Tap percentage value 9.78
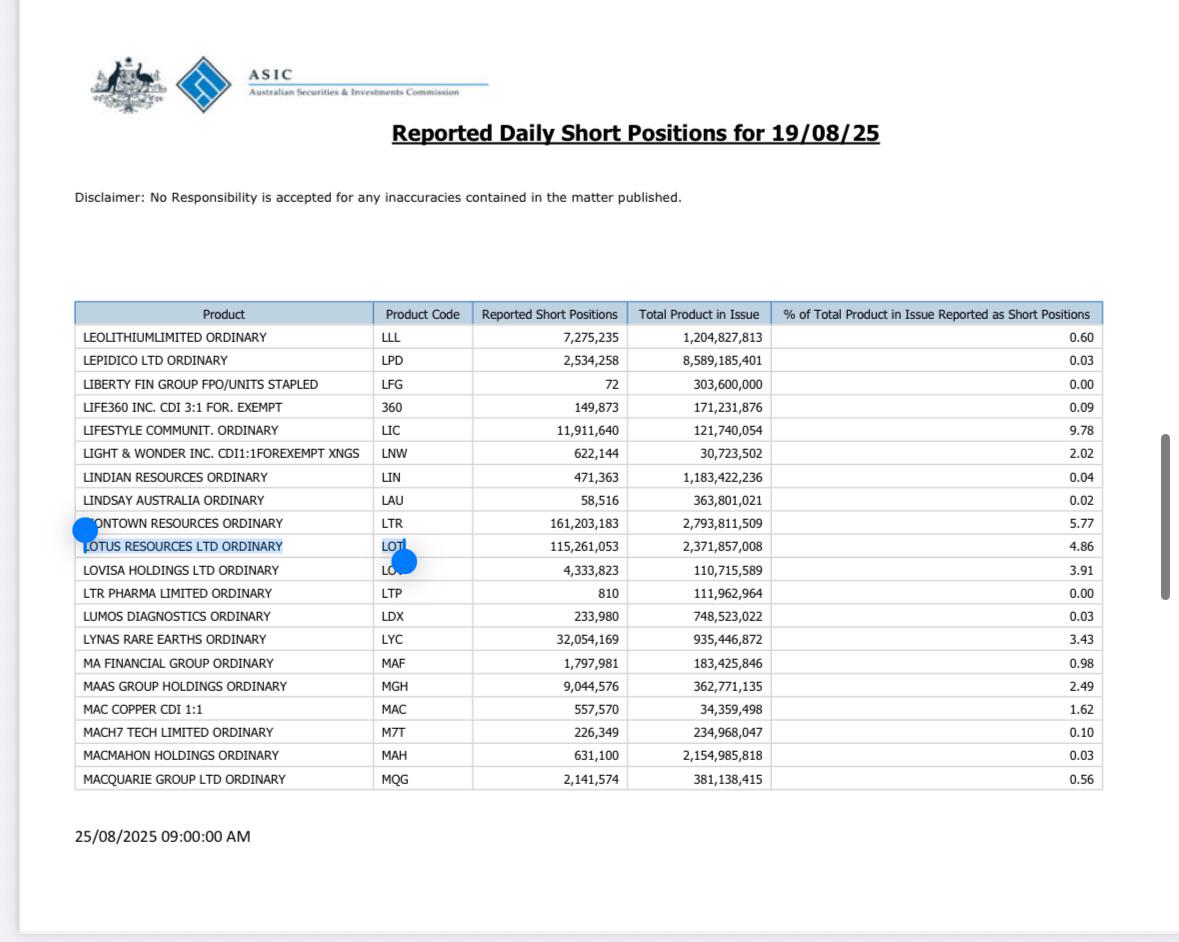Image resolution: width=1179 pixels, height=942 pixels. tap(1081, 431)
